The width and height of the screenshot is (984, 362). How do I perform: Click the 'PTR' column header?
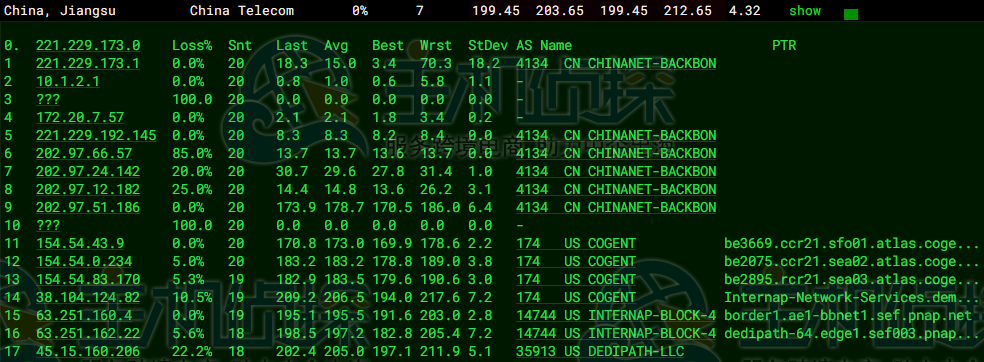[784, 46]
